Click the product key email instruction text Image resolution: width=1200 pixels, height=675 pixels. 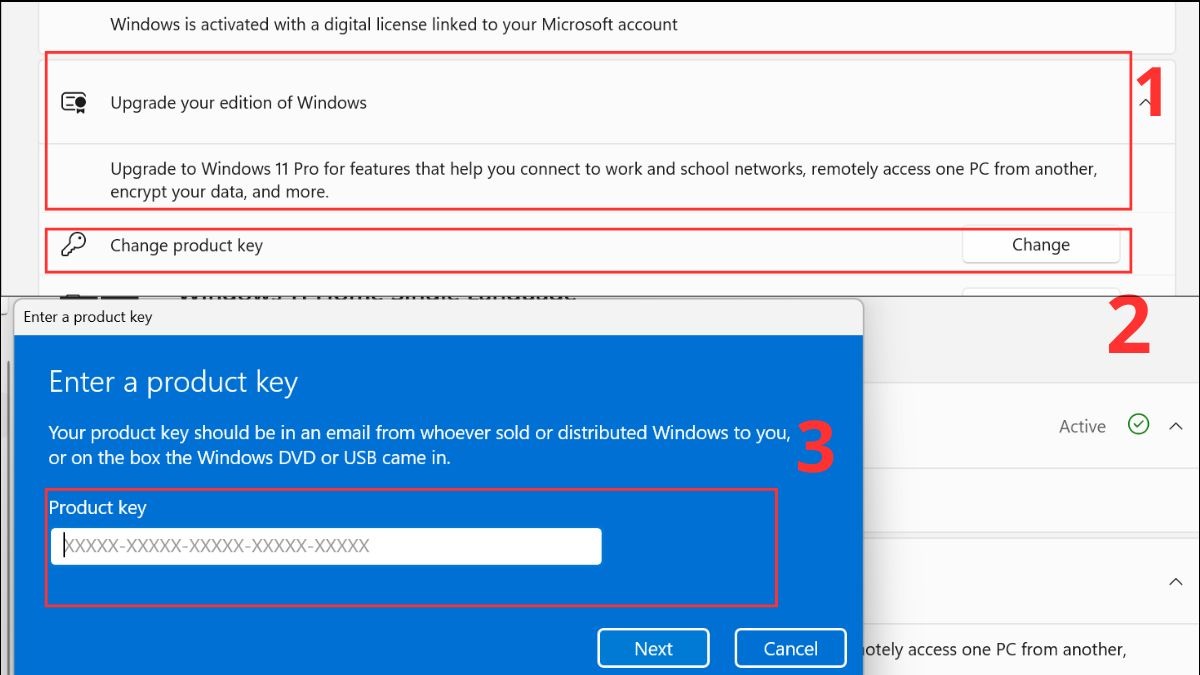point(420,446)
